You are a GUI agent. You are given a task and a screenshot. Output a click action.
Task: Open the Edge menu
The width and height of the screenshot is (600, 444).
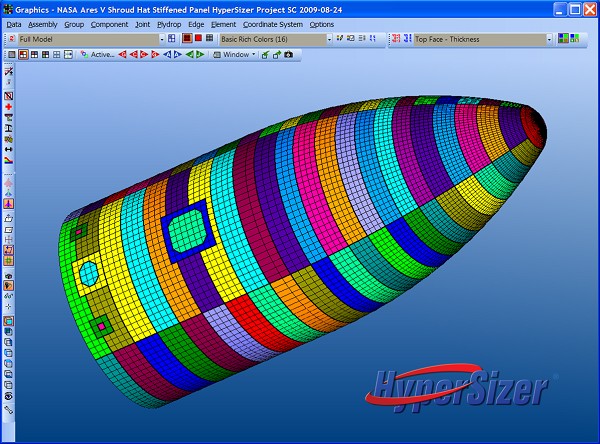coord(196,24)
